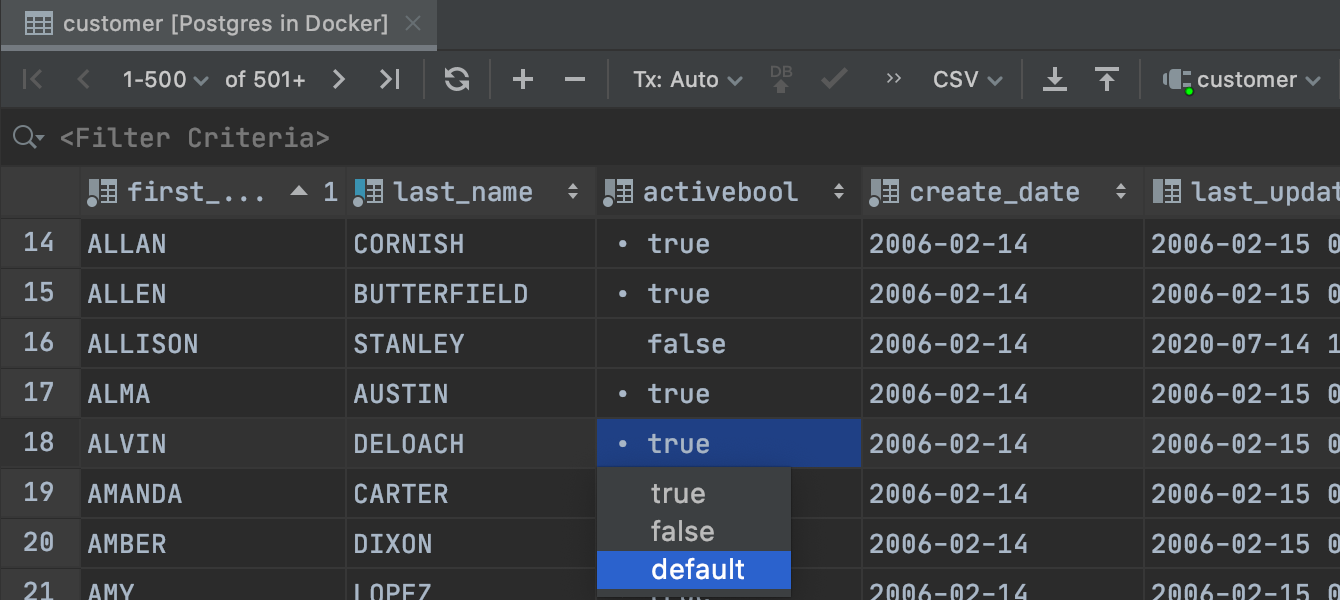Add a new row with plus icon
The image size is (1340, 600).
[x=522, y=80]
